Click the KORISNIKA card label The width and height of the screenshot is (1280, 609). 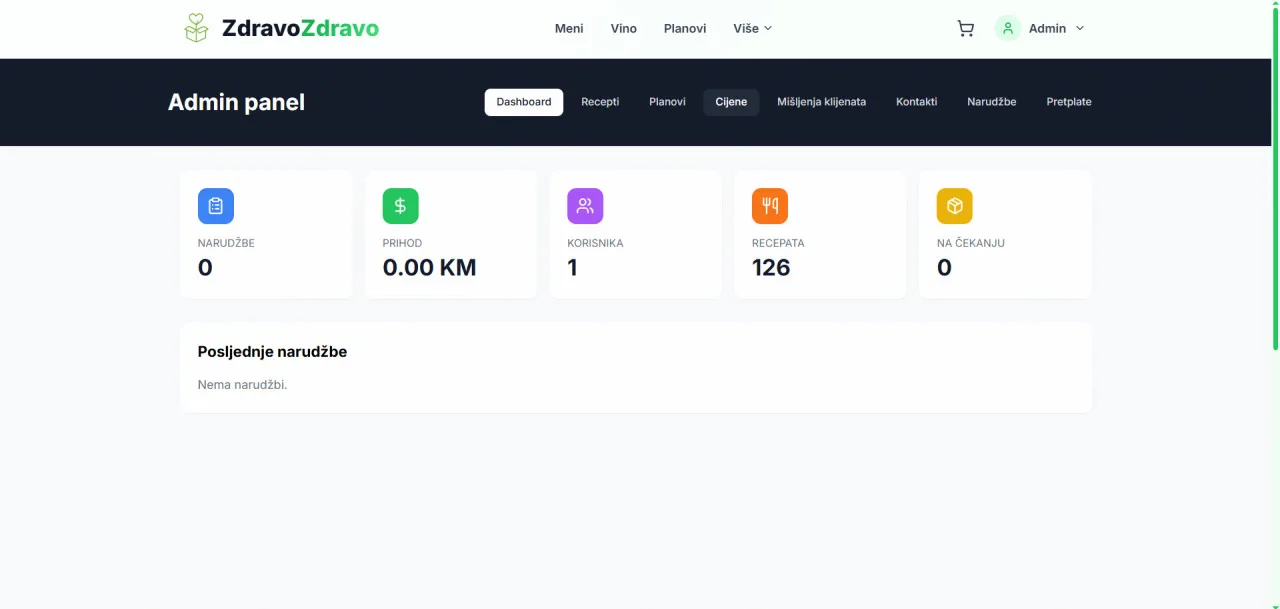click(595, 243)
